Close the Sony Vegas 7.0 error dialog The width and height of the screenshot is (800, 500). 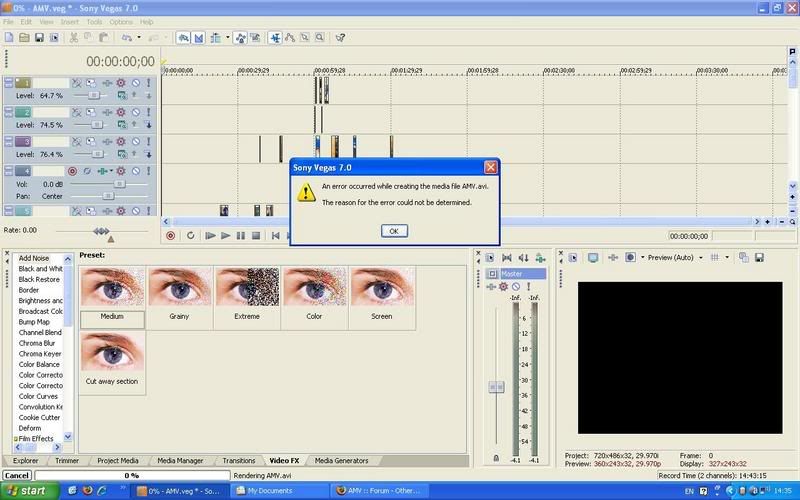[x=490, y=167]
